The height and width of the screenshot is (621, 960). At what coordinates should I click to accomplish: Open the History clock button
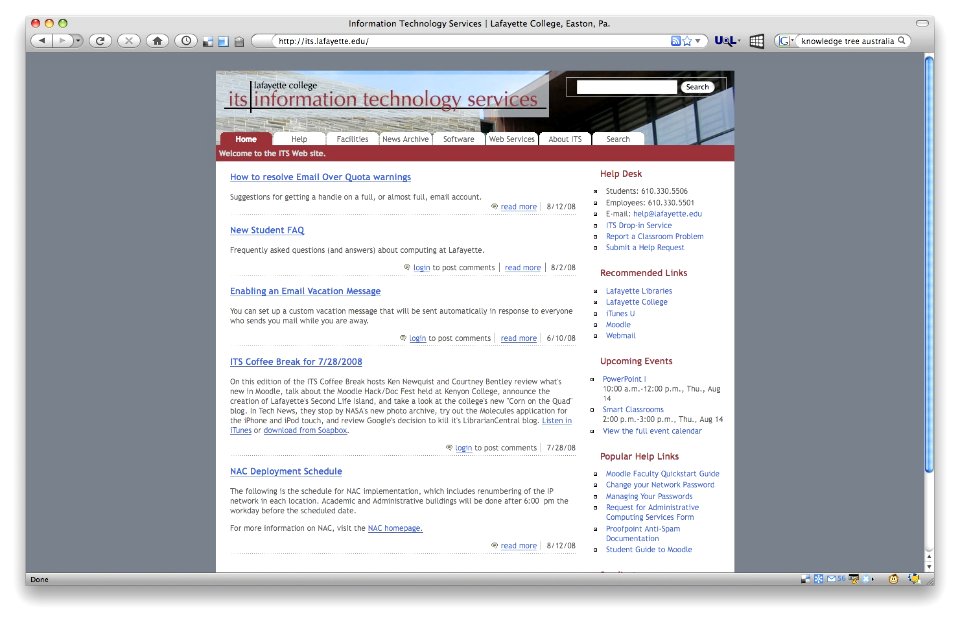coord(186,41)
